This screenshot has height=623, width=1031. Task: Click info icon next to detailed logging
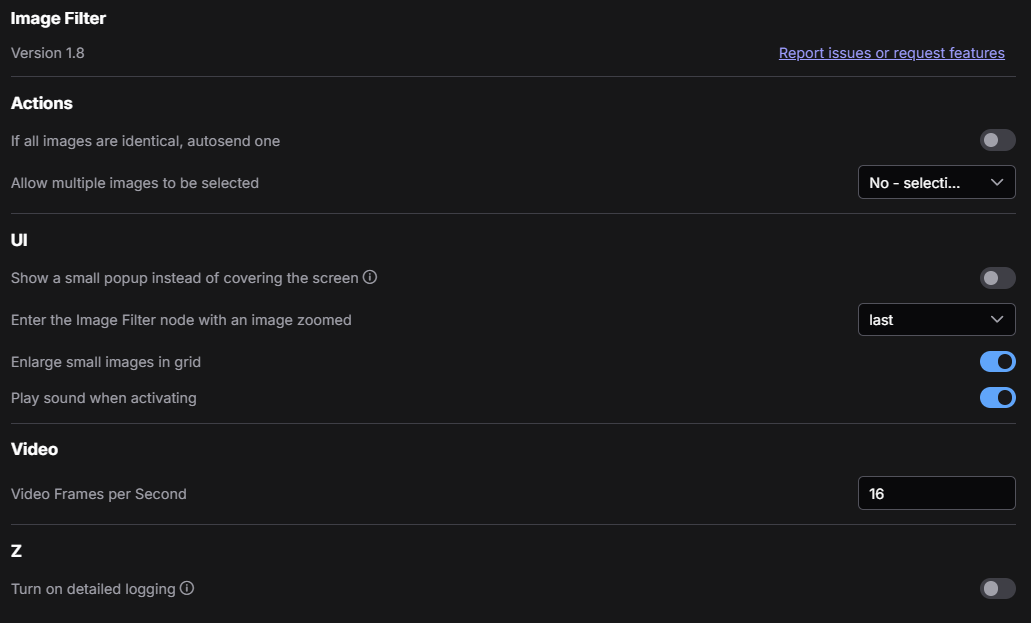click(x=187, y=588)
